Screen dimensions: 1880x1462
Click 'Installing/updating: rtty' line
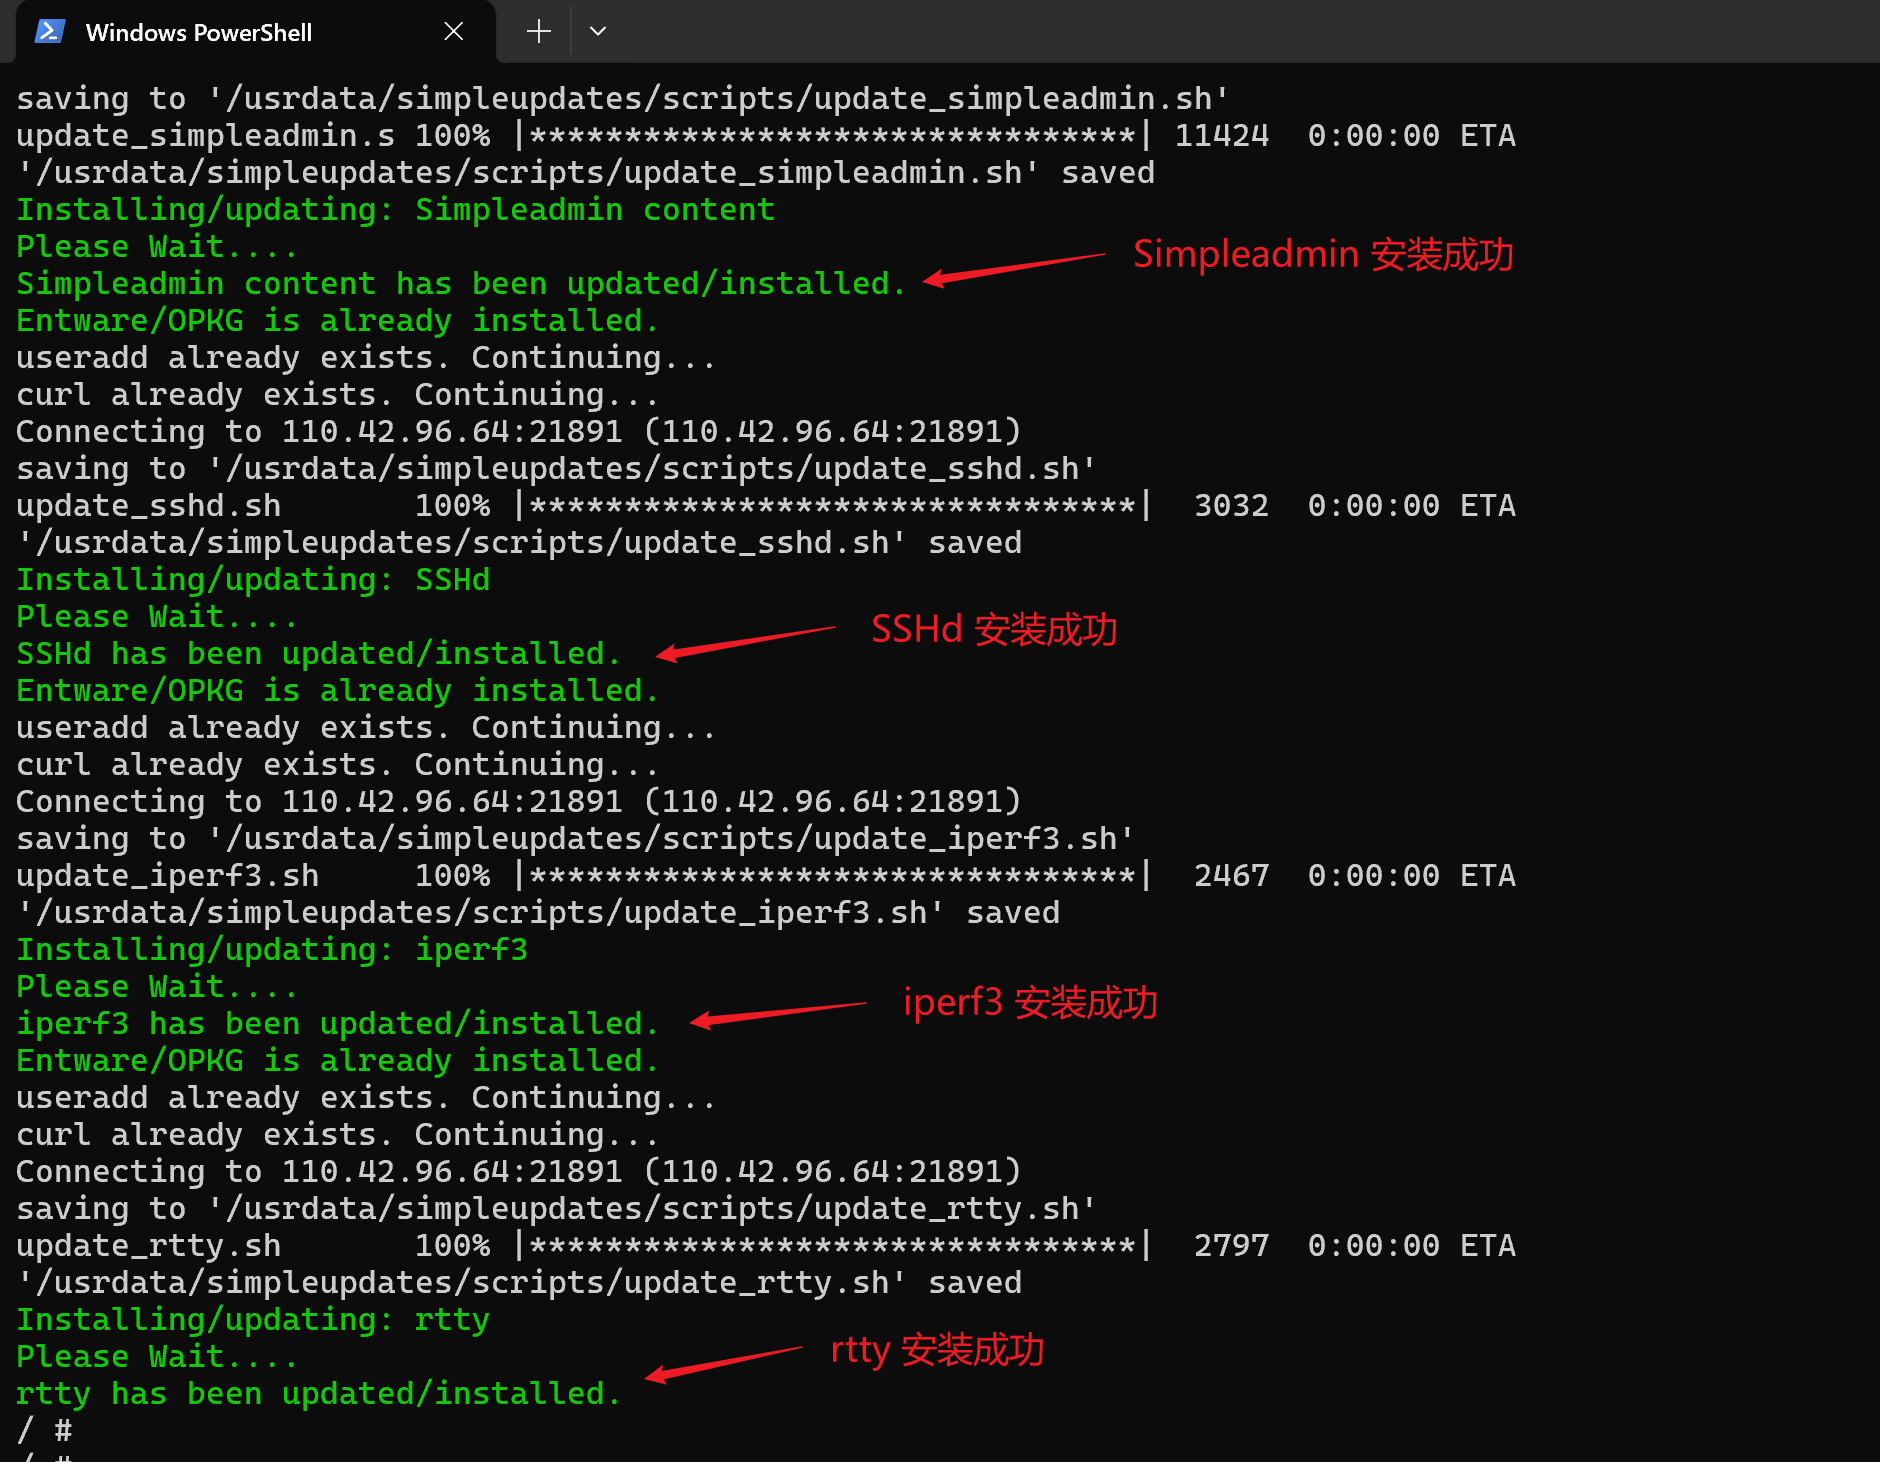pos(253,1320)
